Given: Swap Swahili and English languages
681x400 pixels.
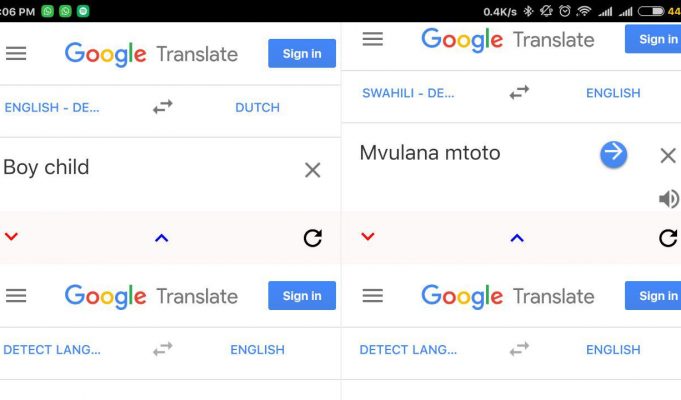Looking at the screenshot, I should click(x=519, y=92).
